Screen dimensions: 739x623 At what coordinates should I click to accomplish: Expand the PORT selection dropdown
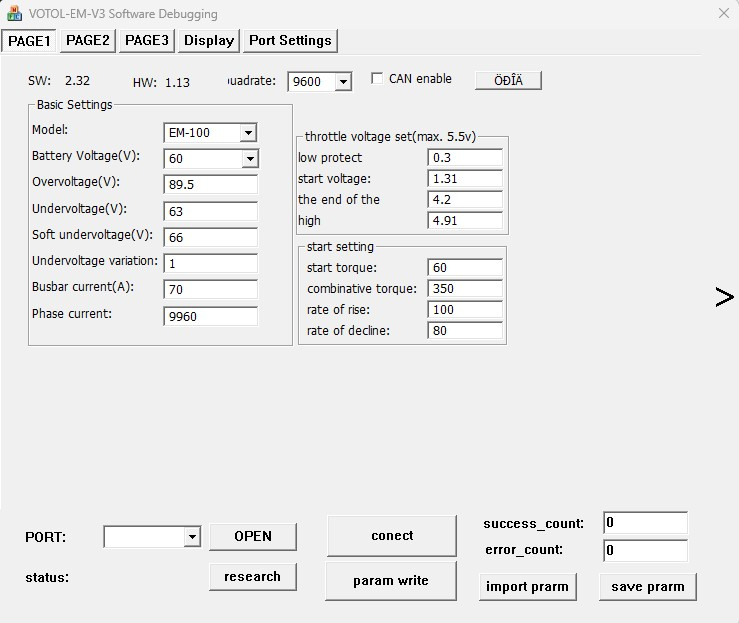pyautogui.click(x=192, y=537)
